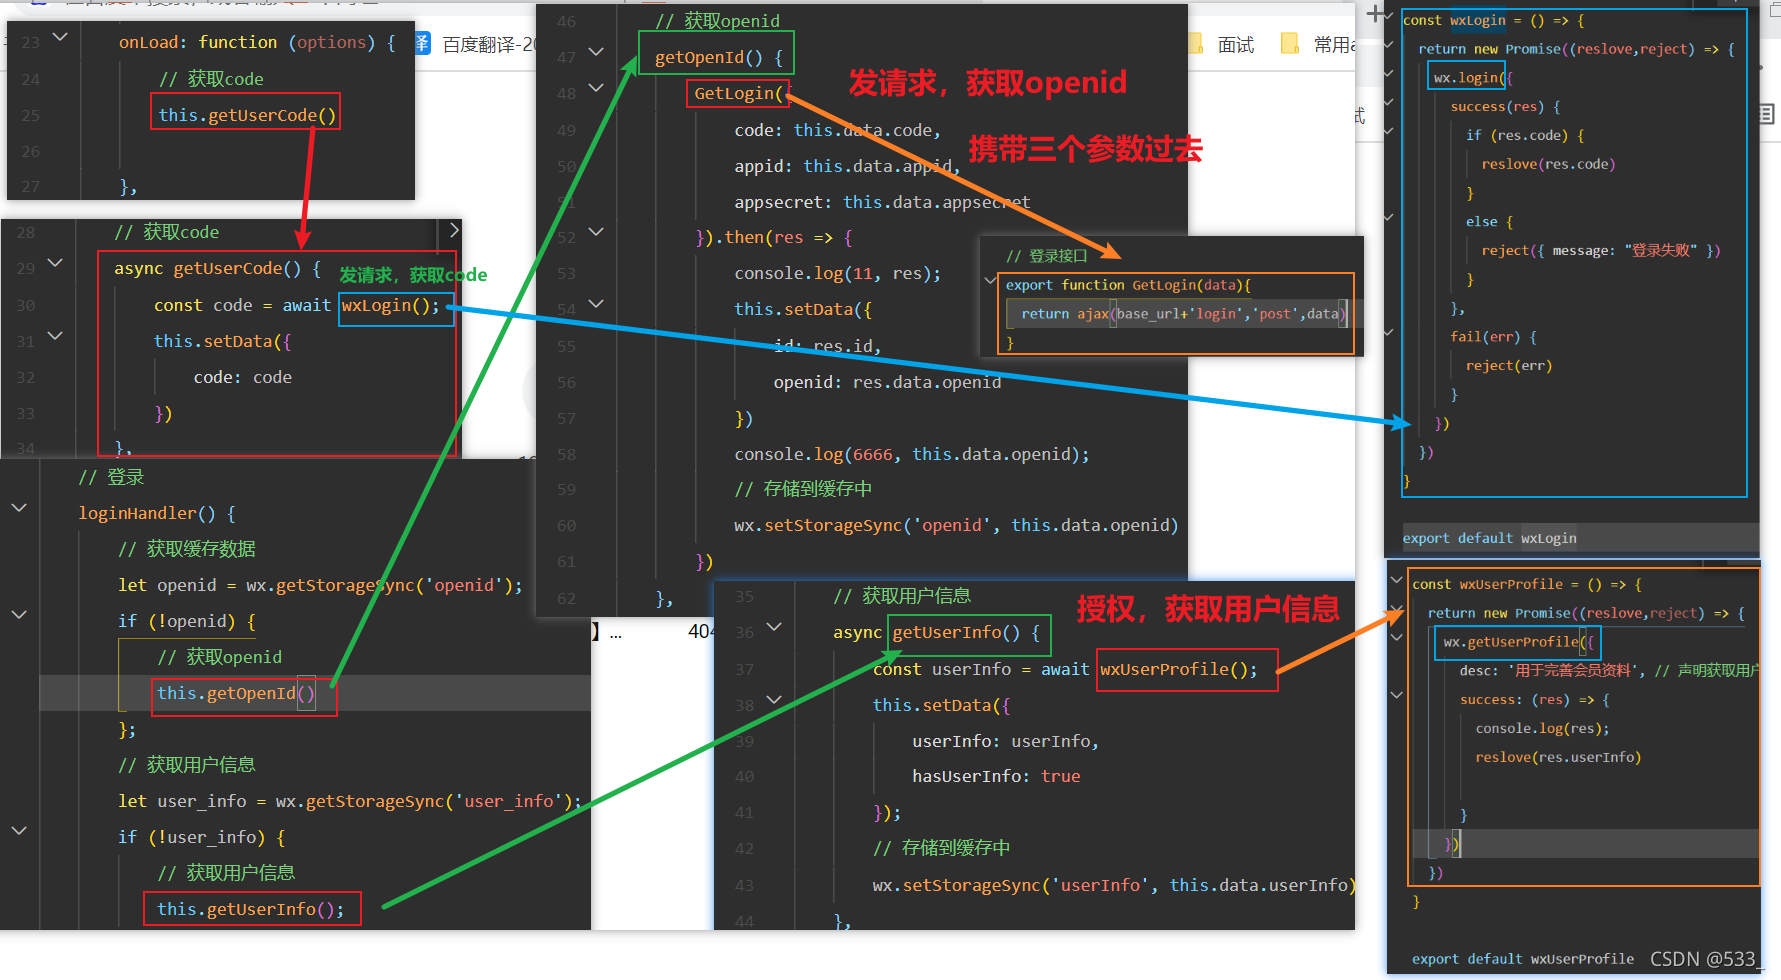Click appsecret: this.data.appsecret line
The height and width of the screenshot is (980, 1781).
click(x=882, y=203)
